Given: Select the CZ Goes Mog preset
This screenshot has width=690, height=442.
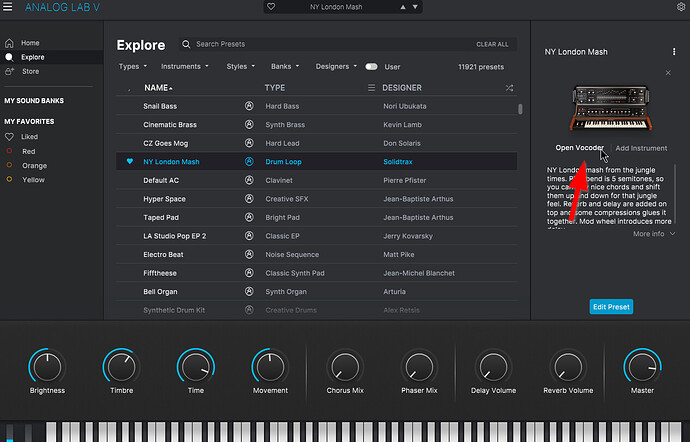Looking at the screenshot, I should point(316,143).
